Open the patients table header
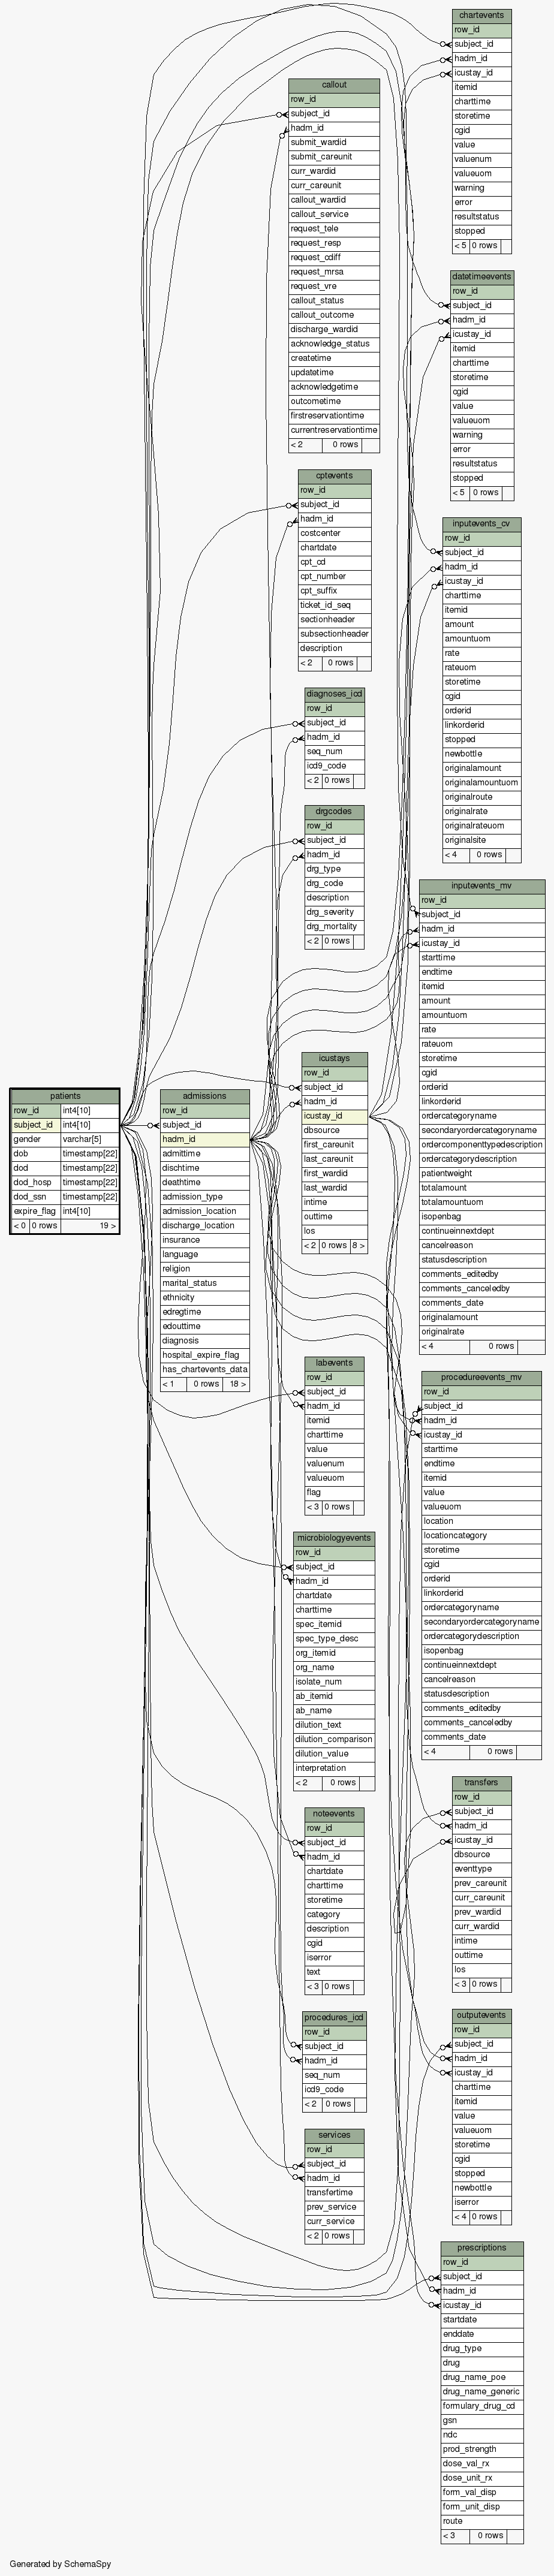Image resolution: width=554 pixels, height=2576 pixels. [65, 1096]
